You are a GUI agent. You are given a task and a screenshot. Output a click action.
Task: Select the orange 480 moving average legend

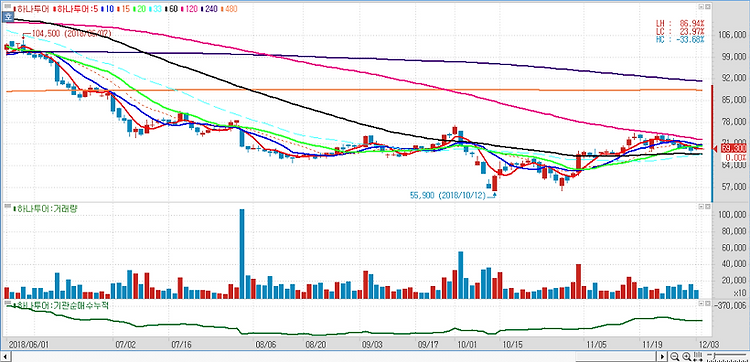click(x=228, y=9)
